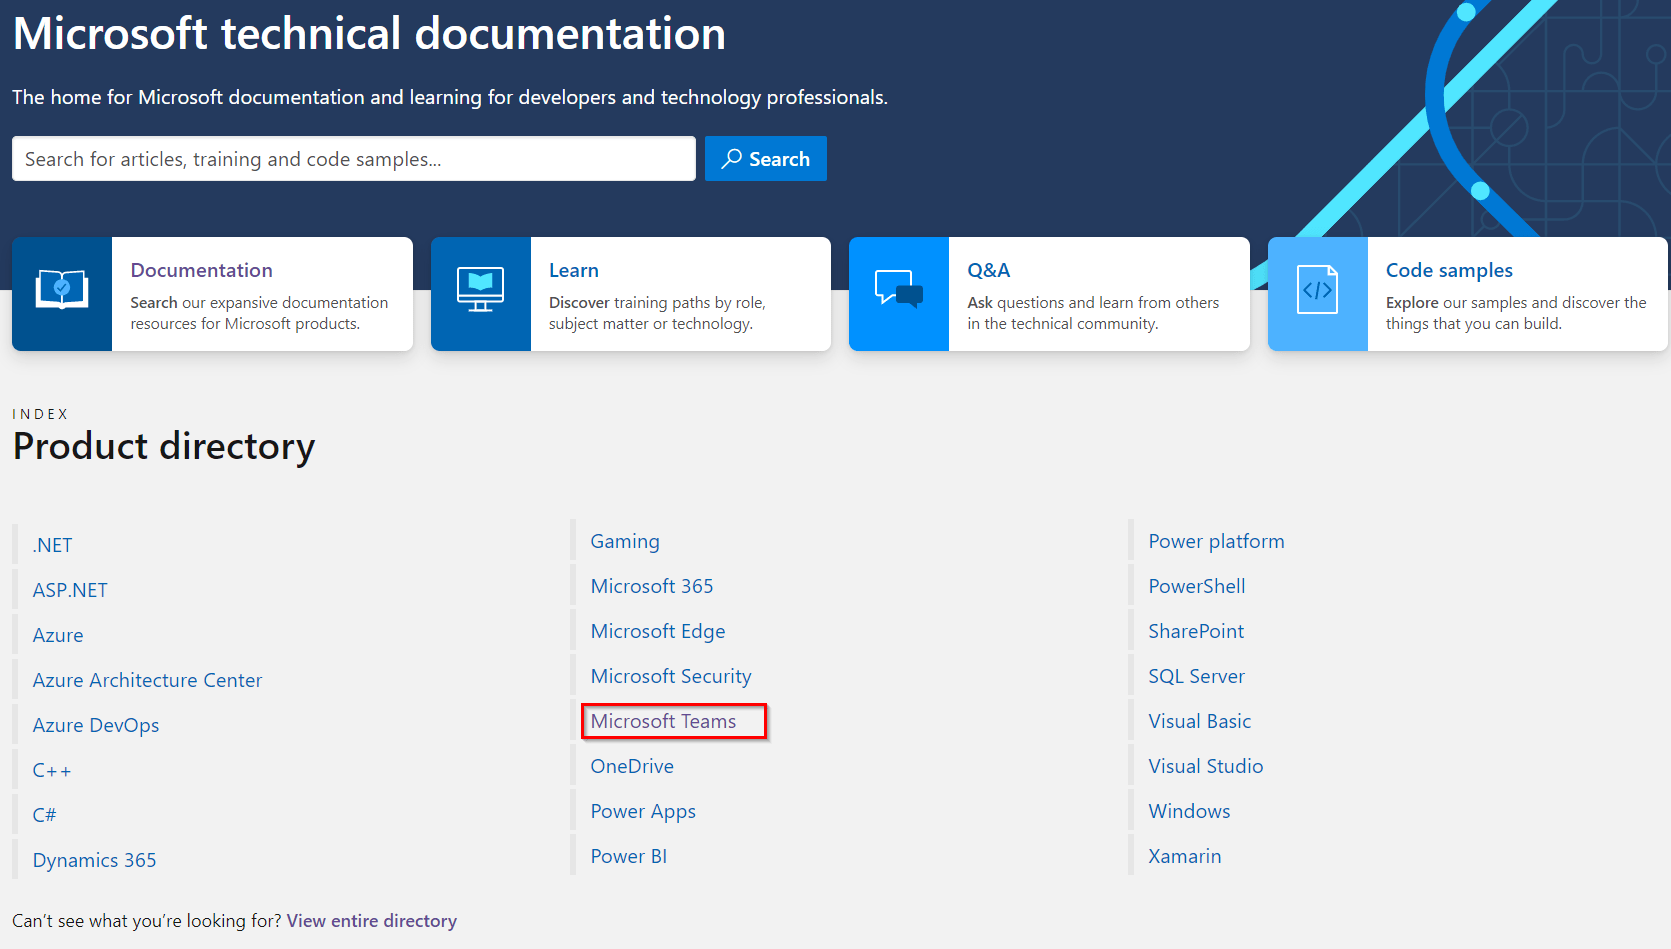Open the Learn card title
Screen dimensions: 1671x949
tap(574, 270)
